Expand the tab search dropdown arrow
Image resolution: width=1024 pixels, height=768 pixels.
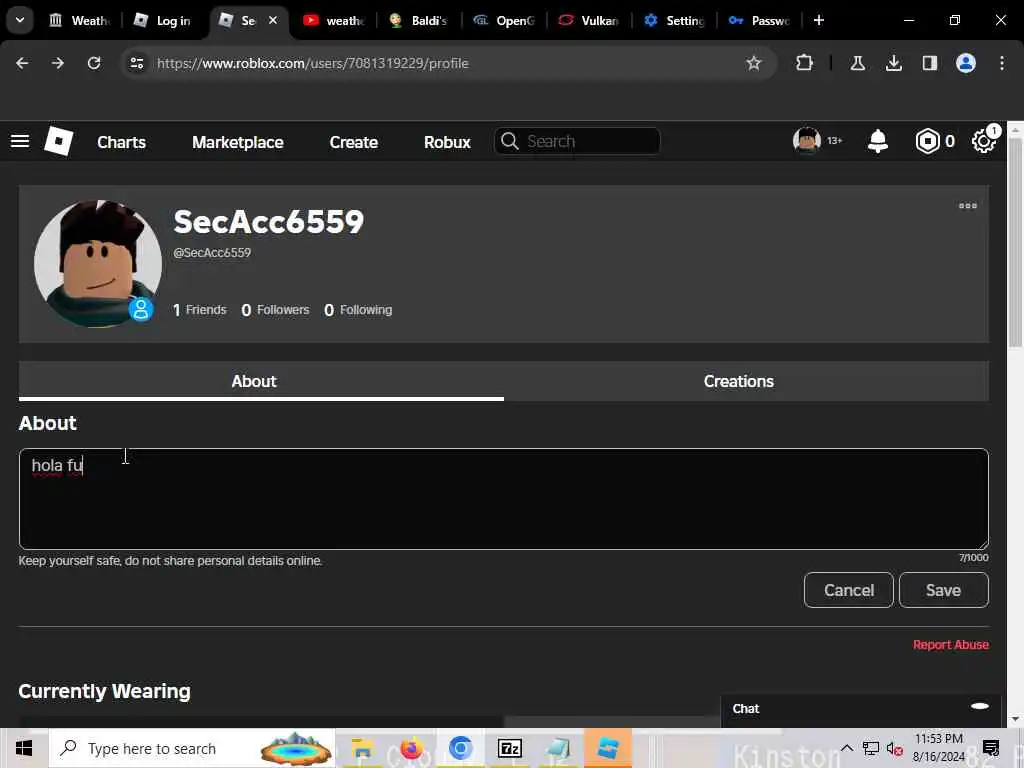(x=20, y=20)
